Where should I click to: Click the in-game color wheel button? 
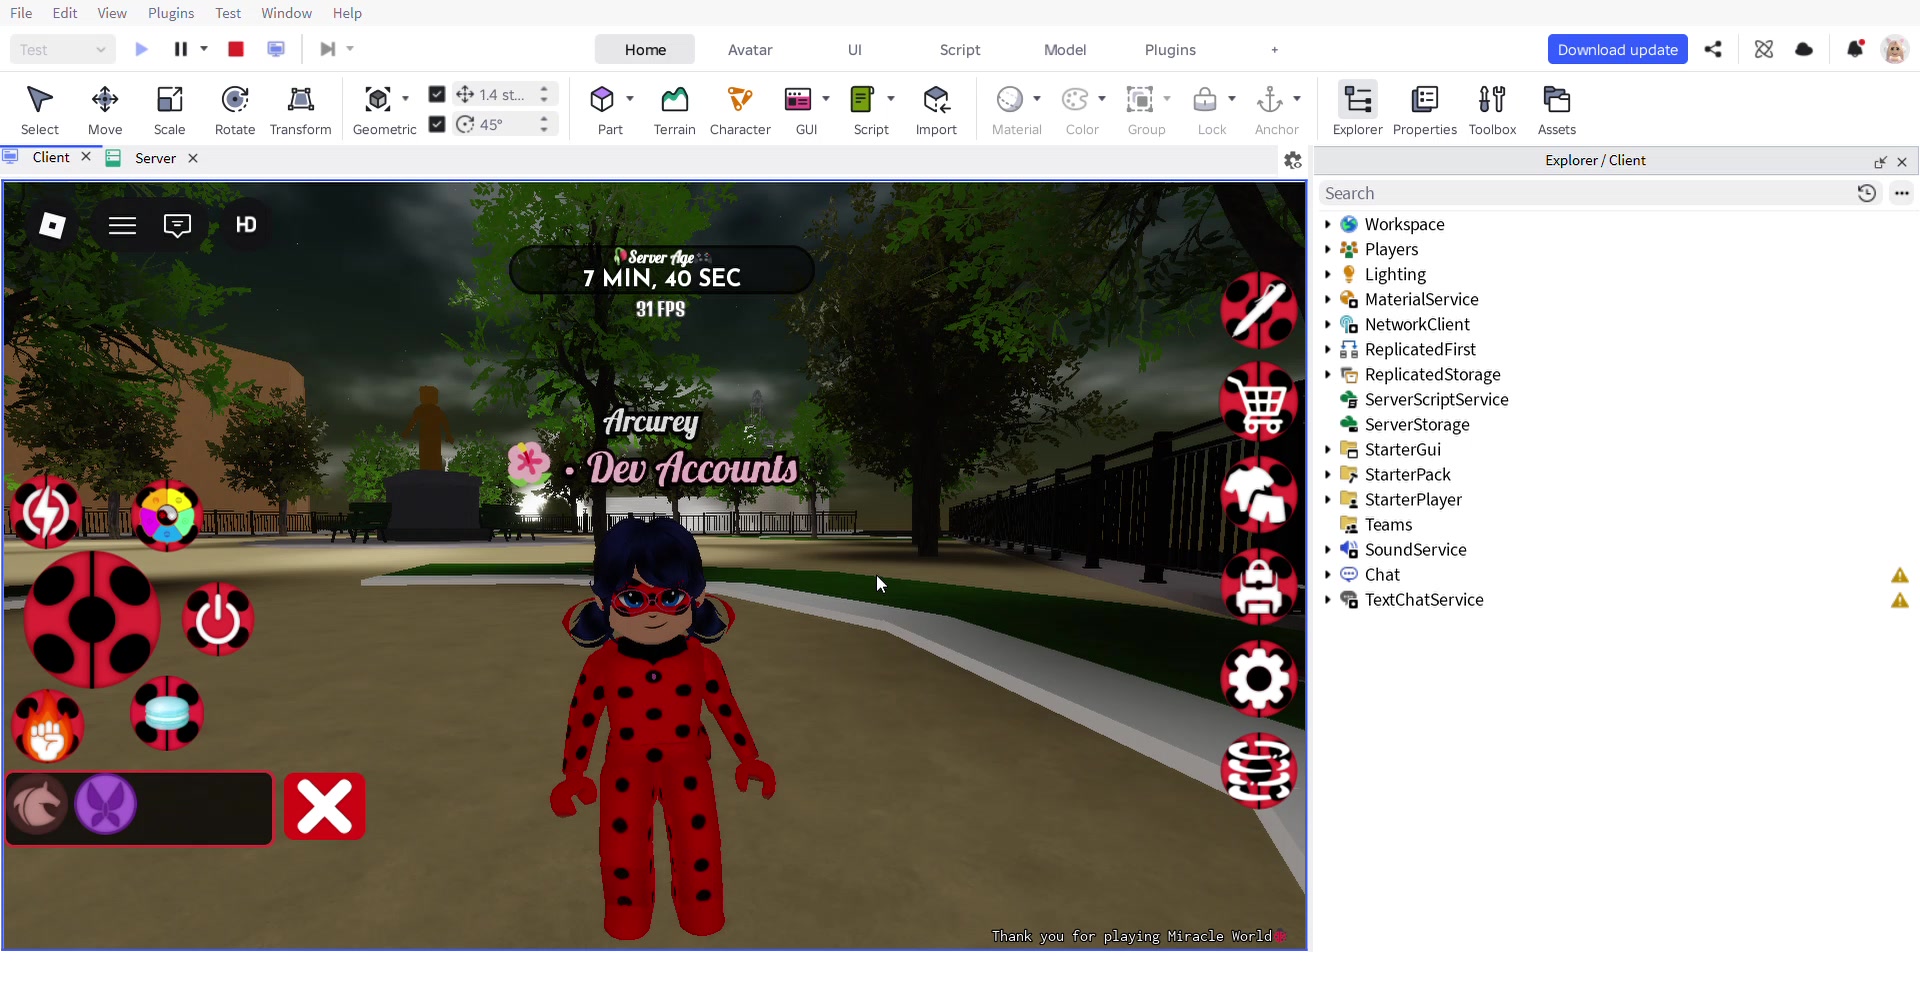coord(167,516)
